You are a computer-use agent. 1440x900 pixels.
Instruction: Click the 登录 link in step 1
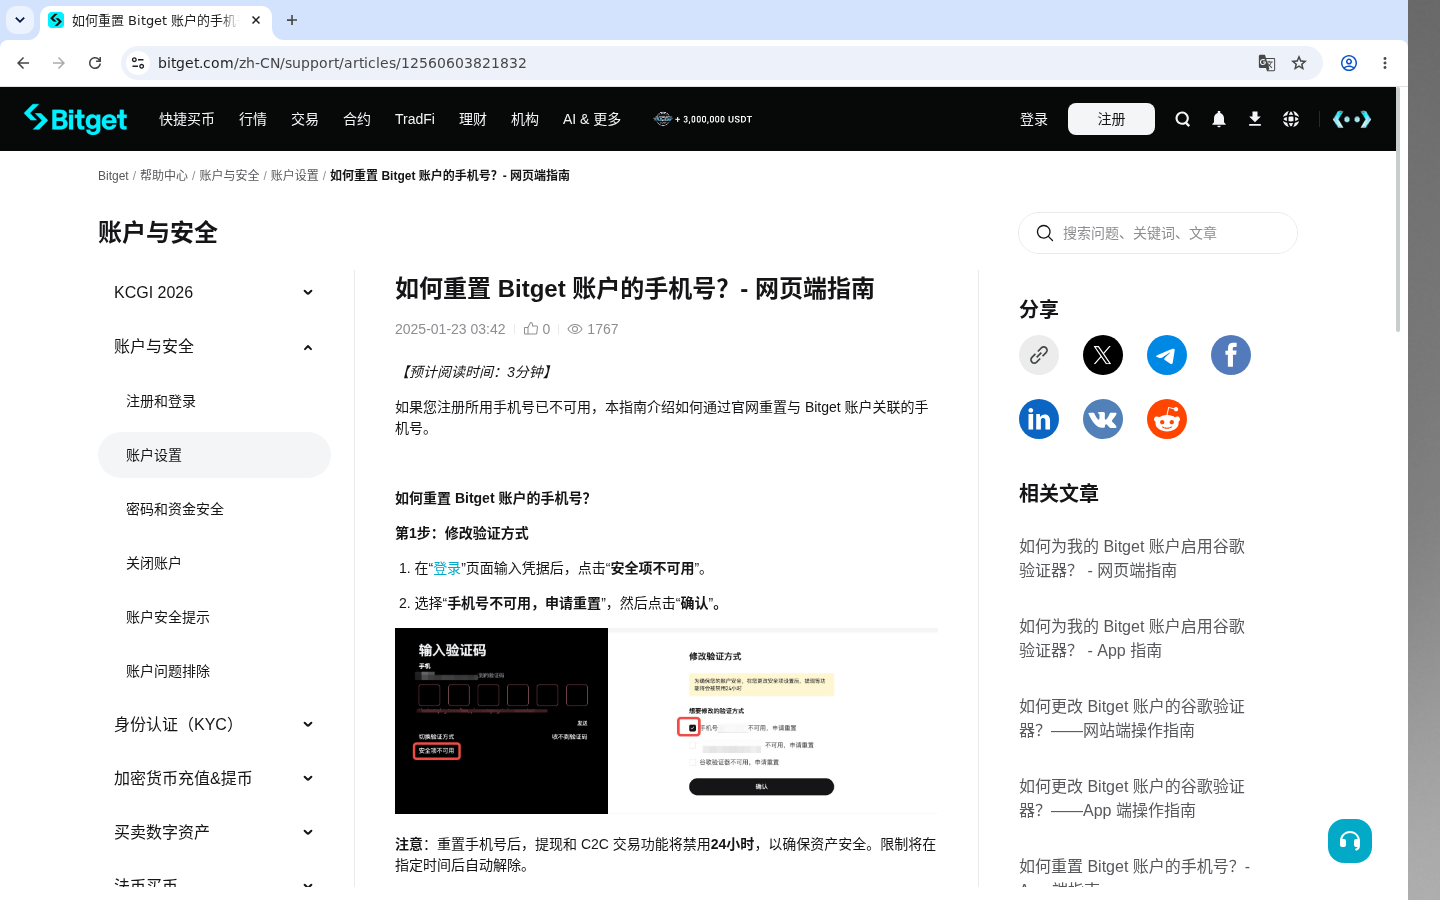click(447, 568)
